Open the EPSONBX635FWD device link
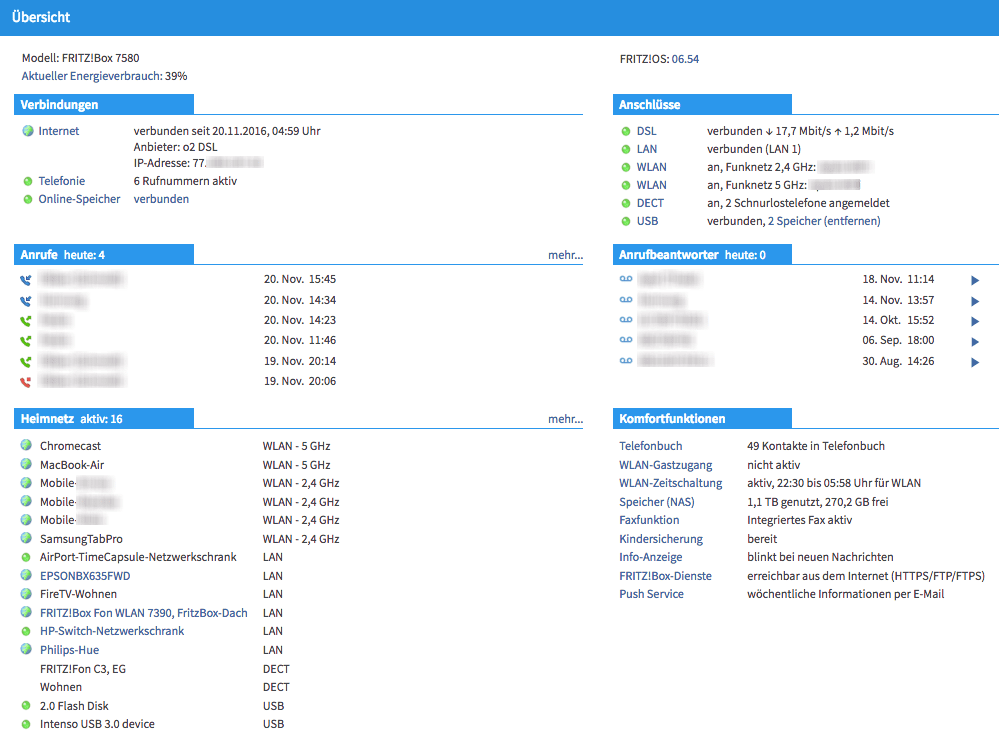 pos(85,576)
